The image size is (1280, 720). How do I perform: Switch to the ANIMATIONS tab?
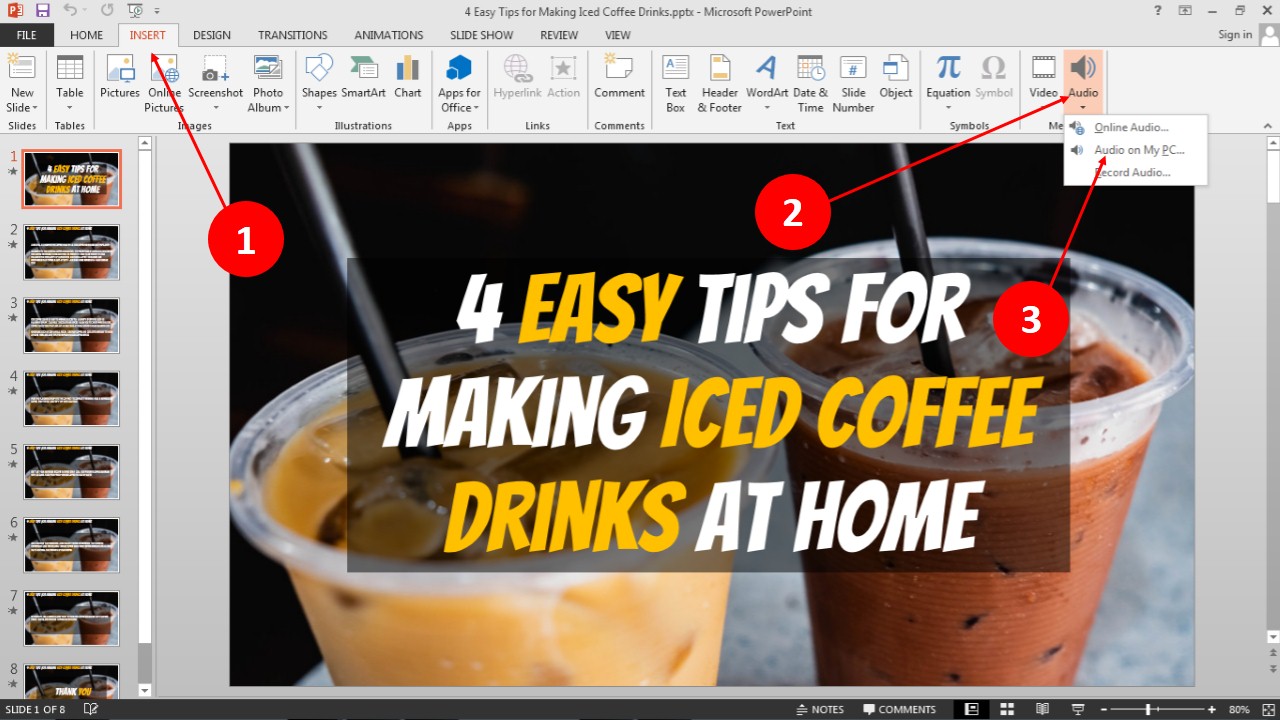pos(389,35)
